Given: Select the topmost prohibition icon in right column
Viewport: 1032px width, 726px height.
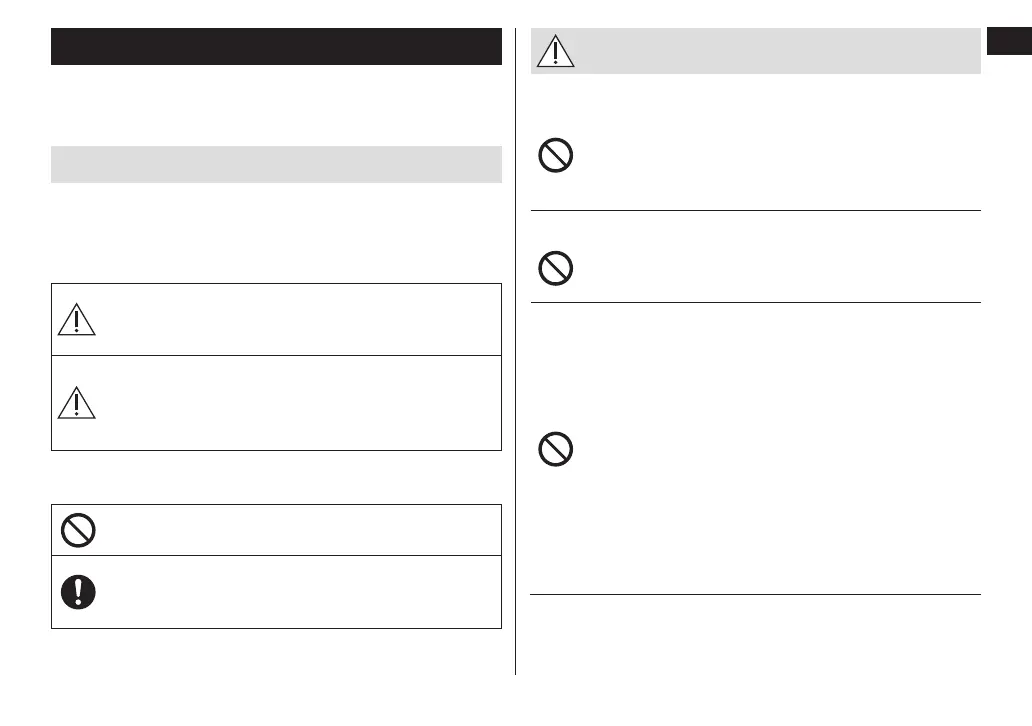Looking at the screenshot, I should click(x=556, y=157).
